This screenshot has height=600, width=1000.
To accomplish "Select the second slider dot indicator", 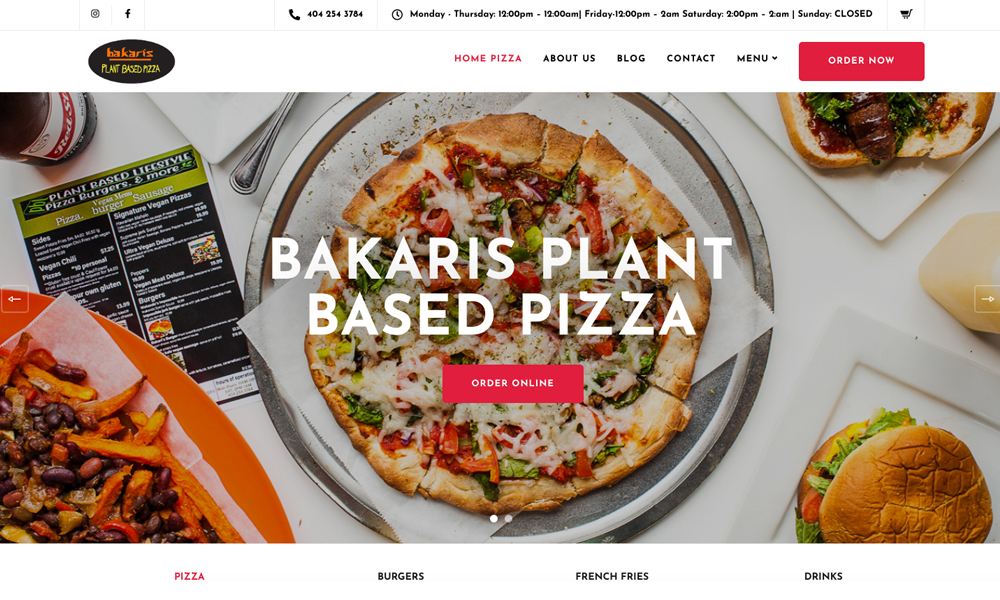I will [x=508, y=518].
